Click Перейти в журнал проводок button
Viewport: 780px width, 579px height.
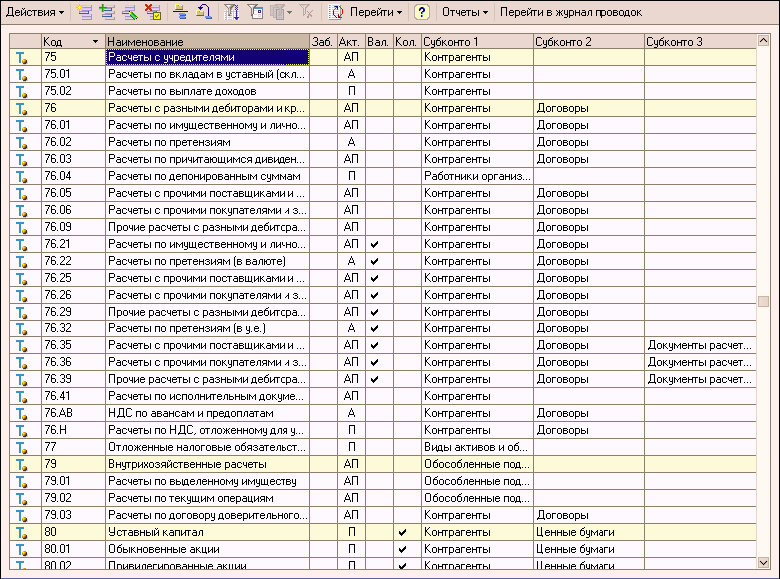(x=570, y=13)
